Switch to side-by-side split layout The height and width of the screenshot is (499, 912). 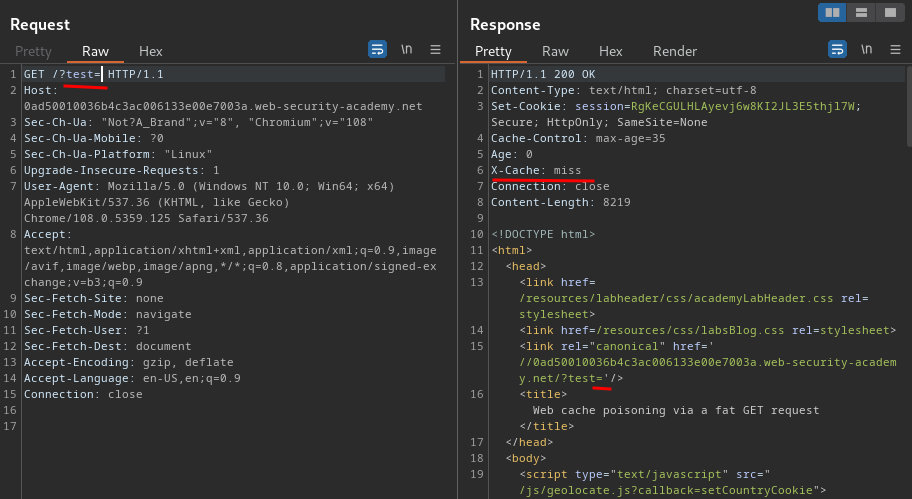point(832,12)
